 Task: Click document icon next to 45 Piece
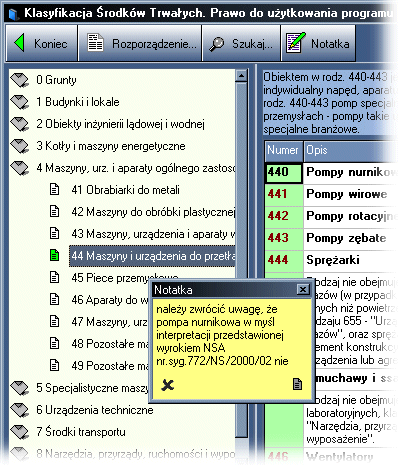(54, 278)
